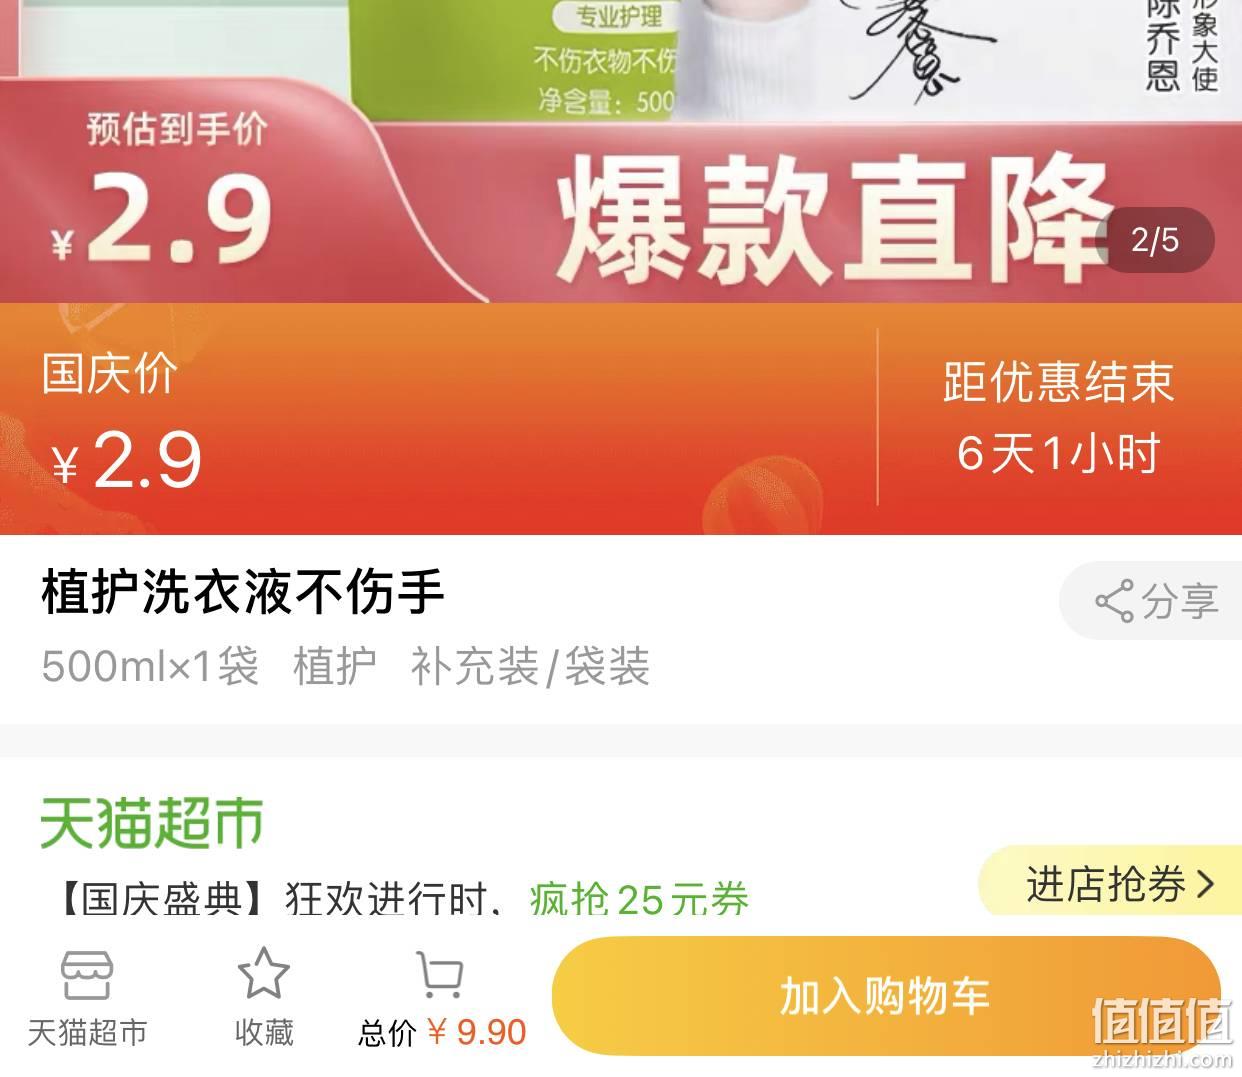The image size is (1242, 1077).
Task: Click the 爆款直降 promotion banner
Action: pyautogui.click(x=834, y=220)
